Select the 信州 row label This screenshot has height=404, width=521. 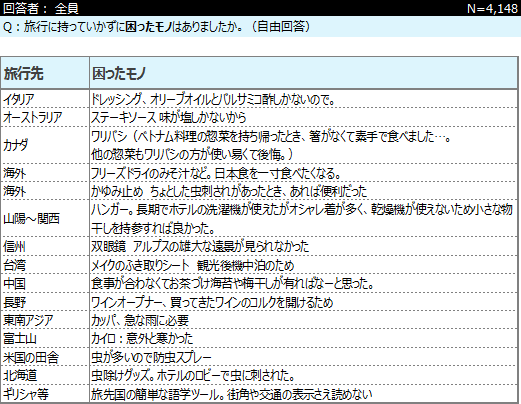click(45, 246)
